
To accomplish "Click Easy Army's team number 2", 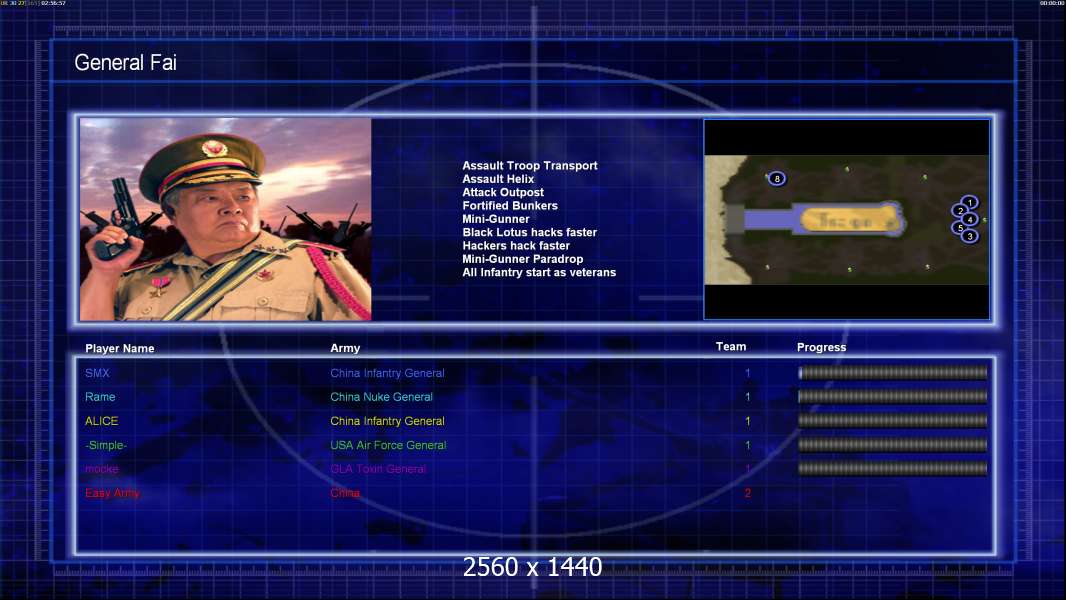I will [x=747, y=493].
